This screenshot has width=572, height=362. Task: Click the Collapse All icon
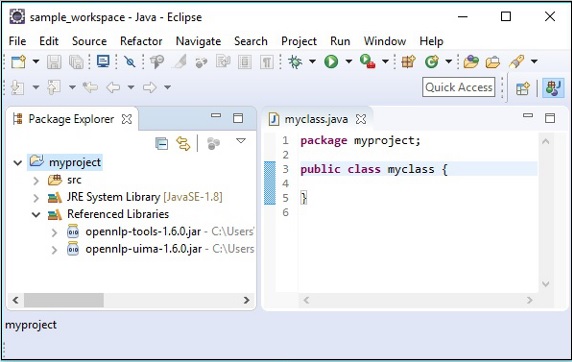[x=161, y=143]
